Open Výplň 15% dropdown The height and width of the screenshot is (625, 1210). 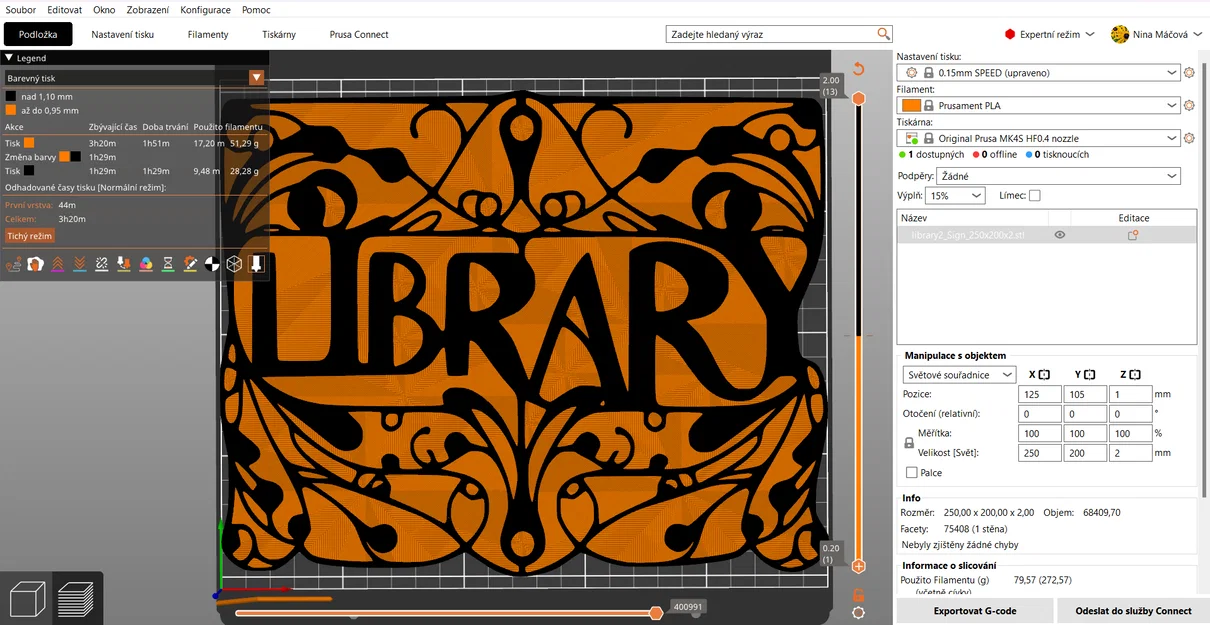[x=955, y=196]
